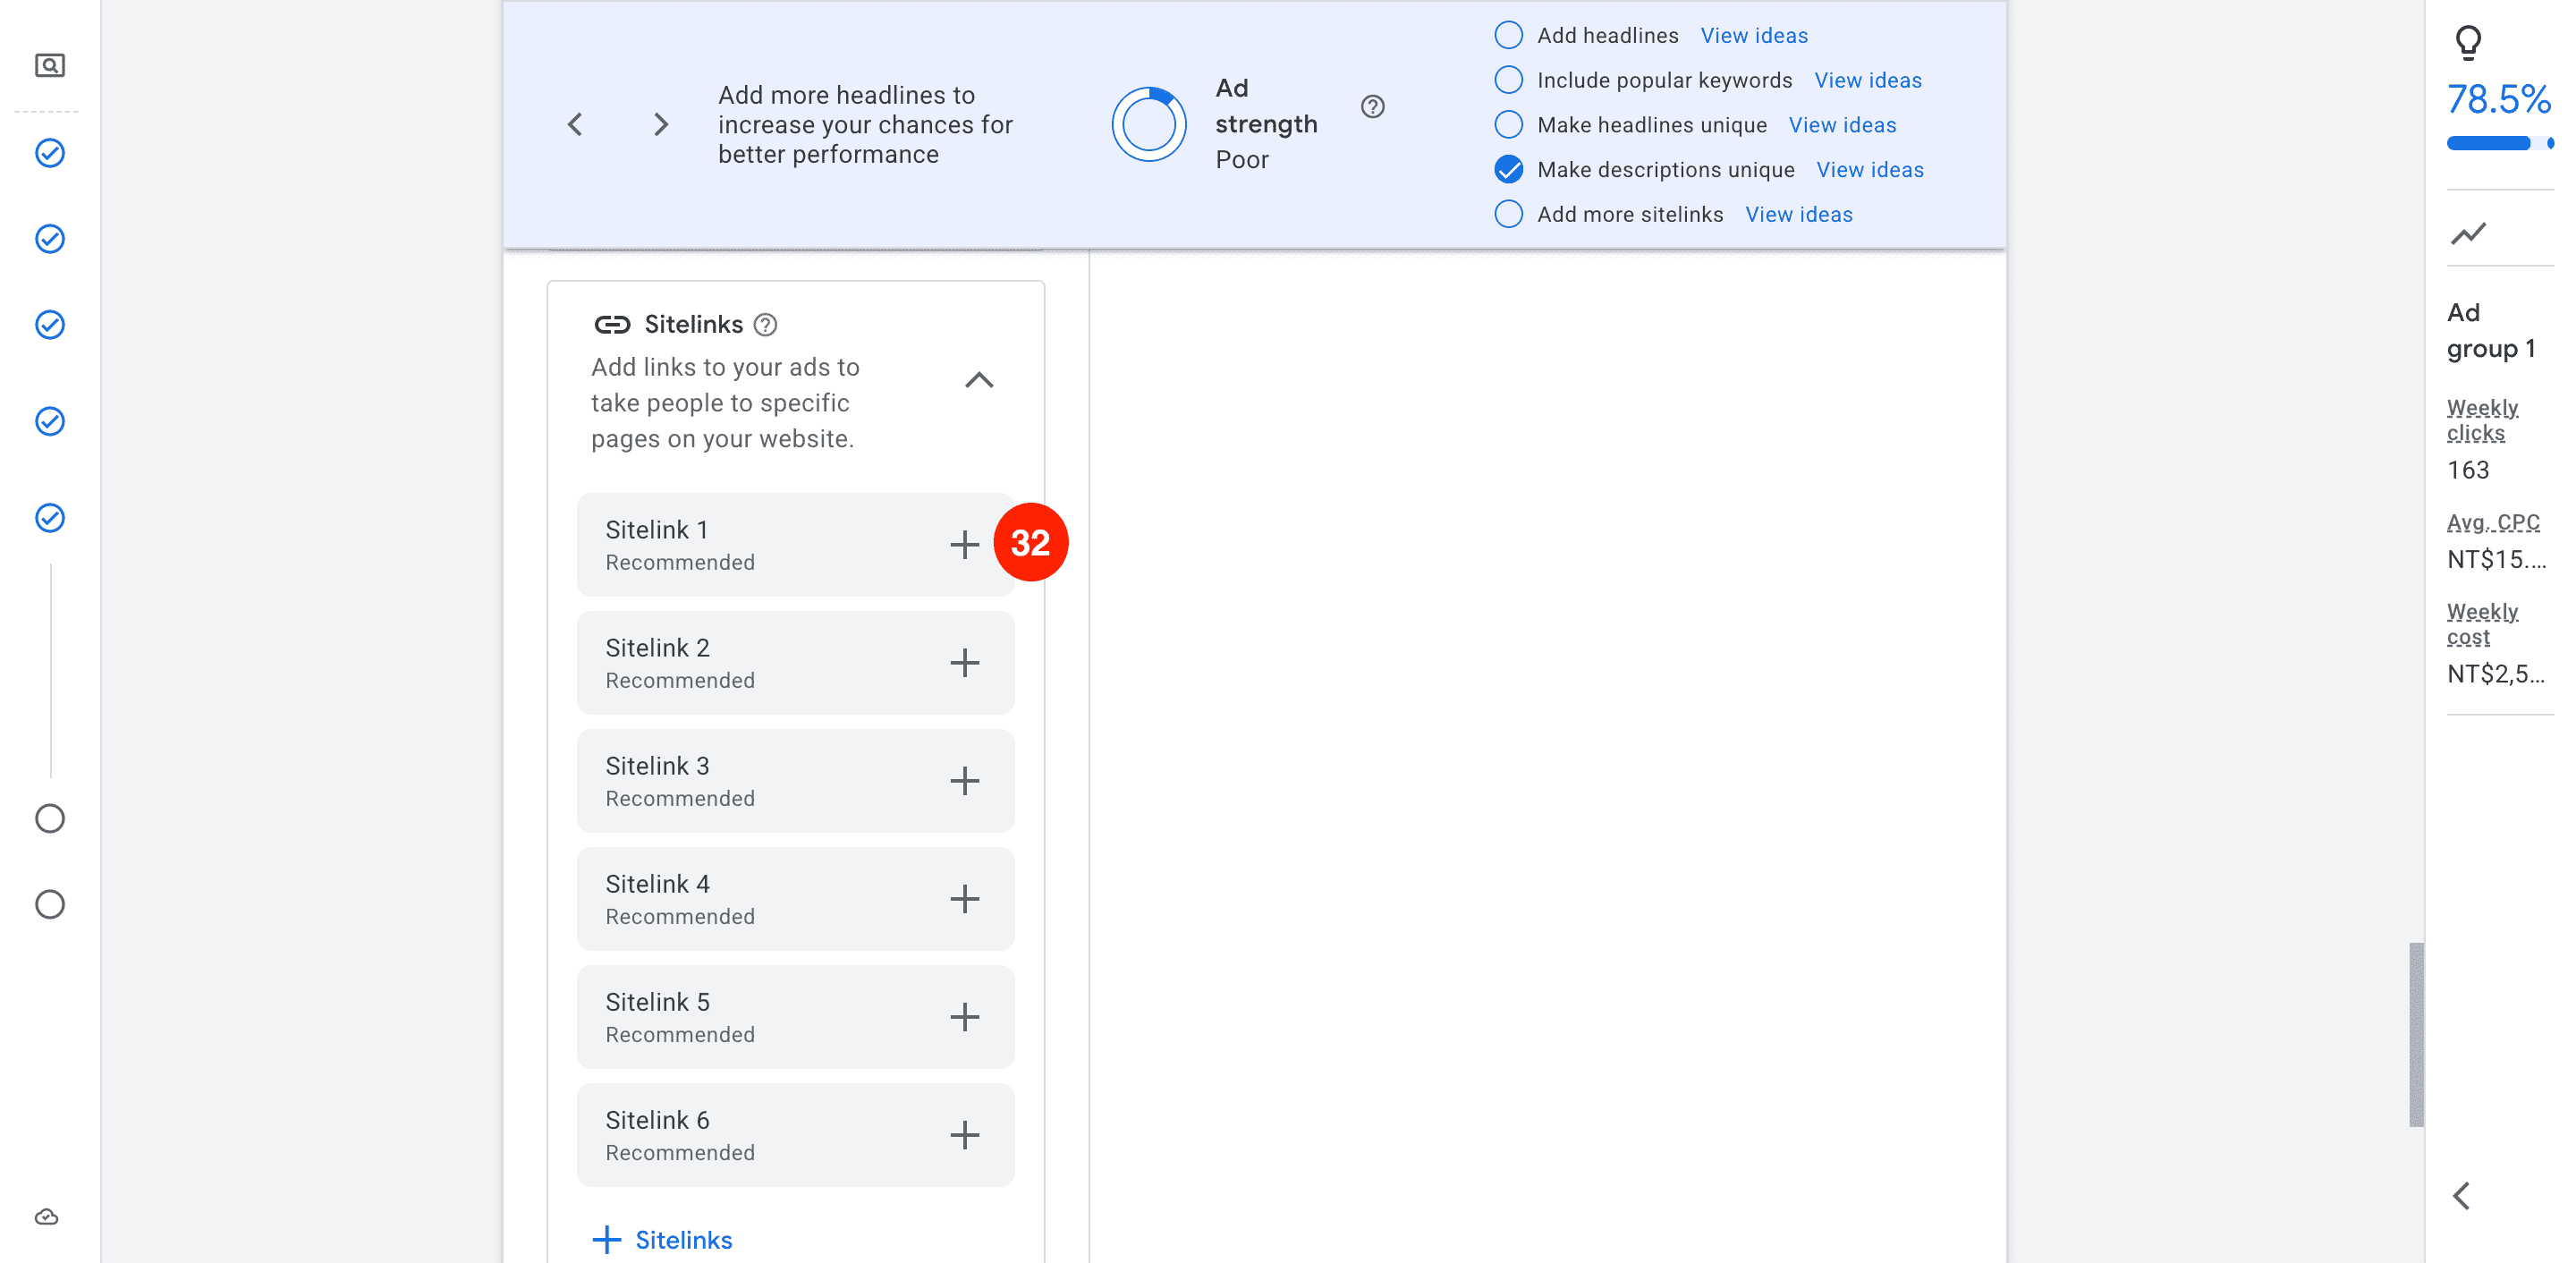
Task: Expand the Sitelink 3 Recommended row
Action: point(795,781)
